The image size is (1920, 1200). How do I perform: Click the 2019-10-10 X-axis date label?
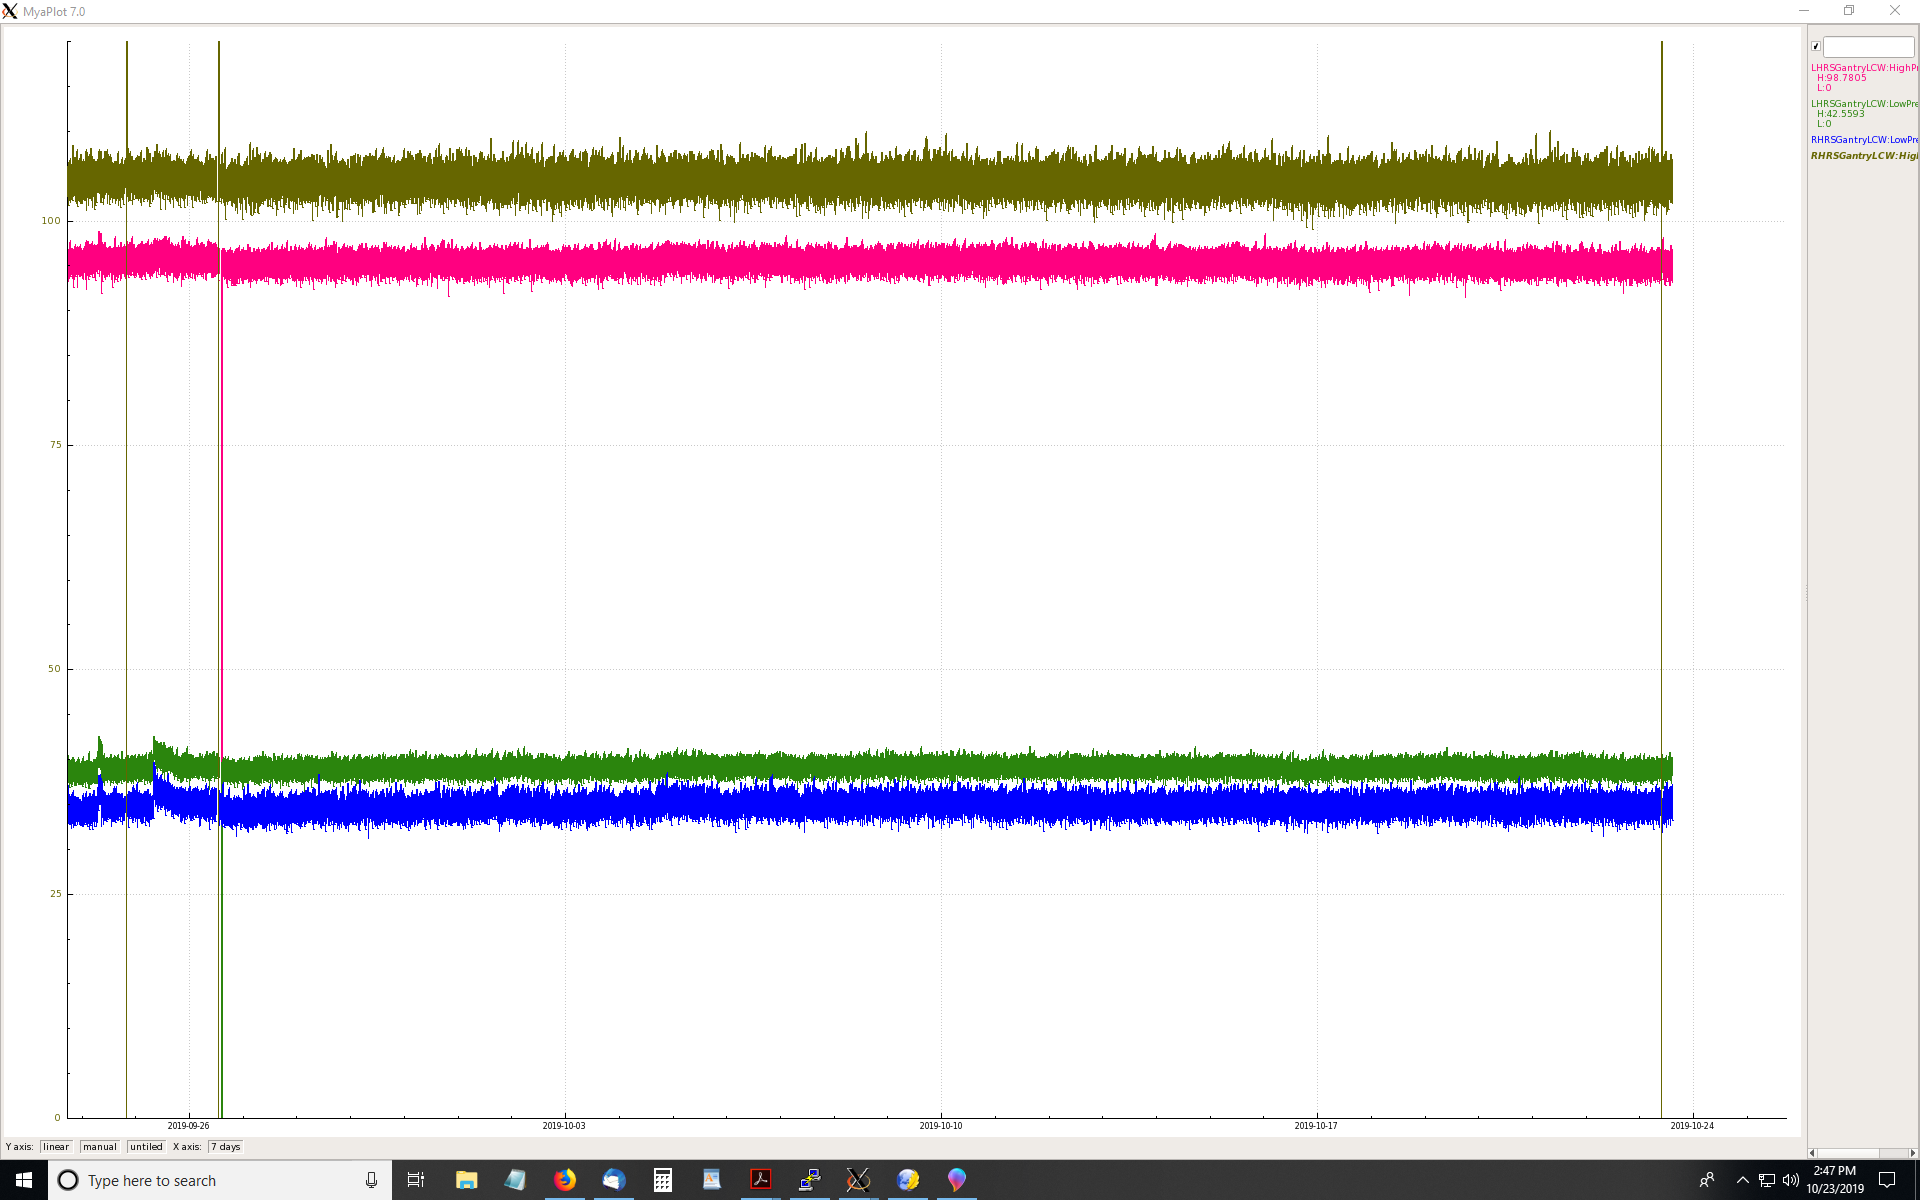pos(941,1126)
